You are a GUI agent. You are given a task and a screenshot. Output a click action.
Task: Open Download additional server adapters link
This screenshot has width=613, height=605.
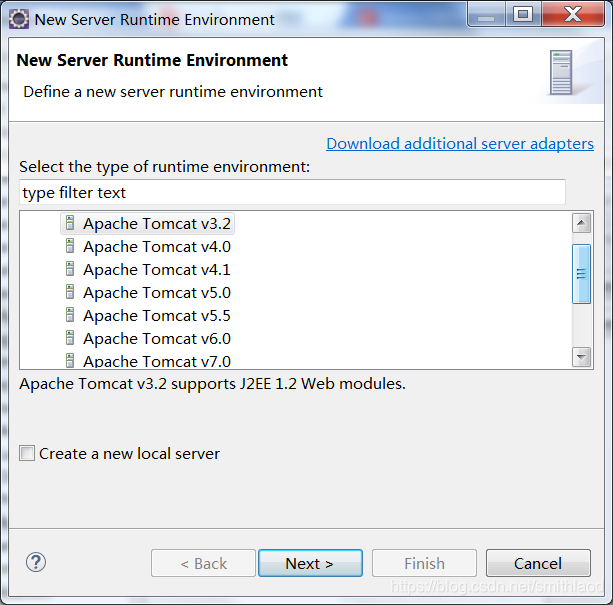coord(460,144)
